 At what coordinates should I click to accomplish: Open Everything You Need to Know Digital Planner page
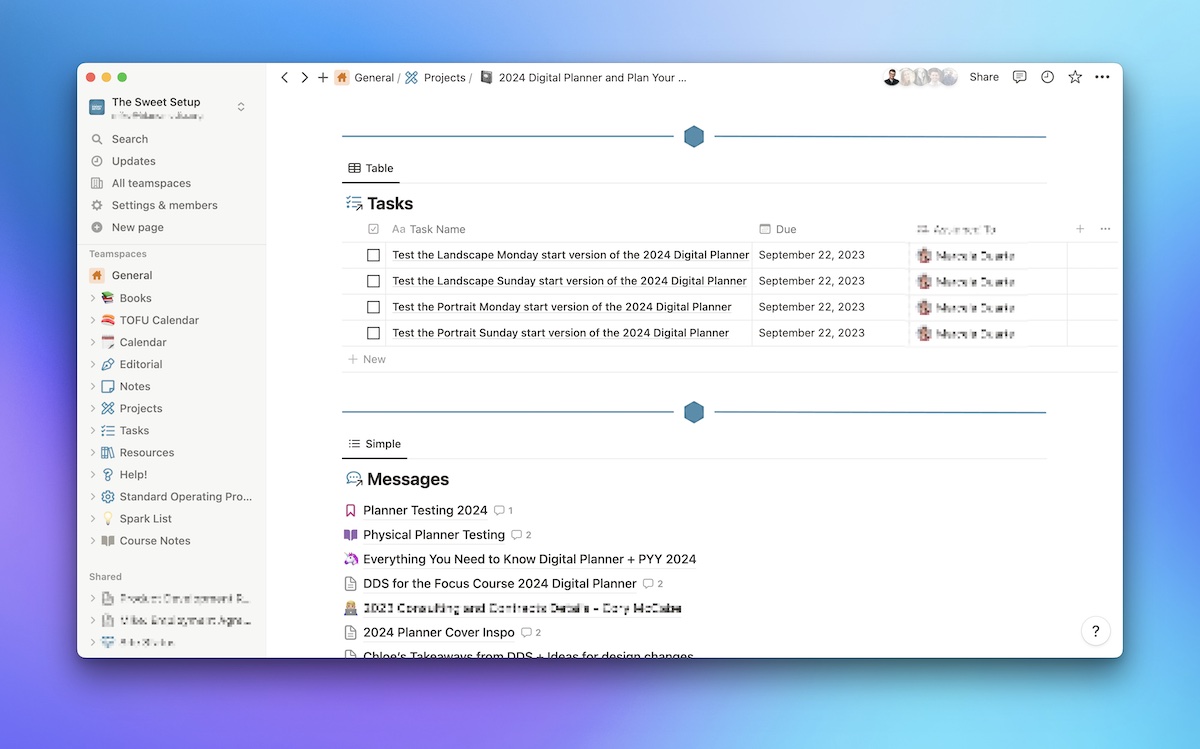[530, 559]
